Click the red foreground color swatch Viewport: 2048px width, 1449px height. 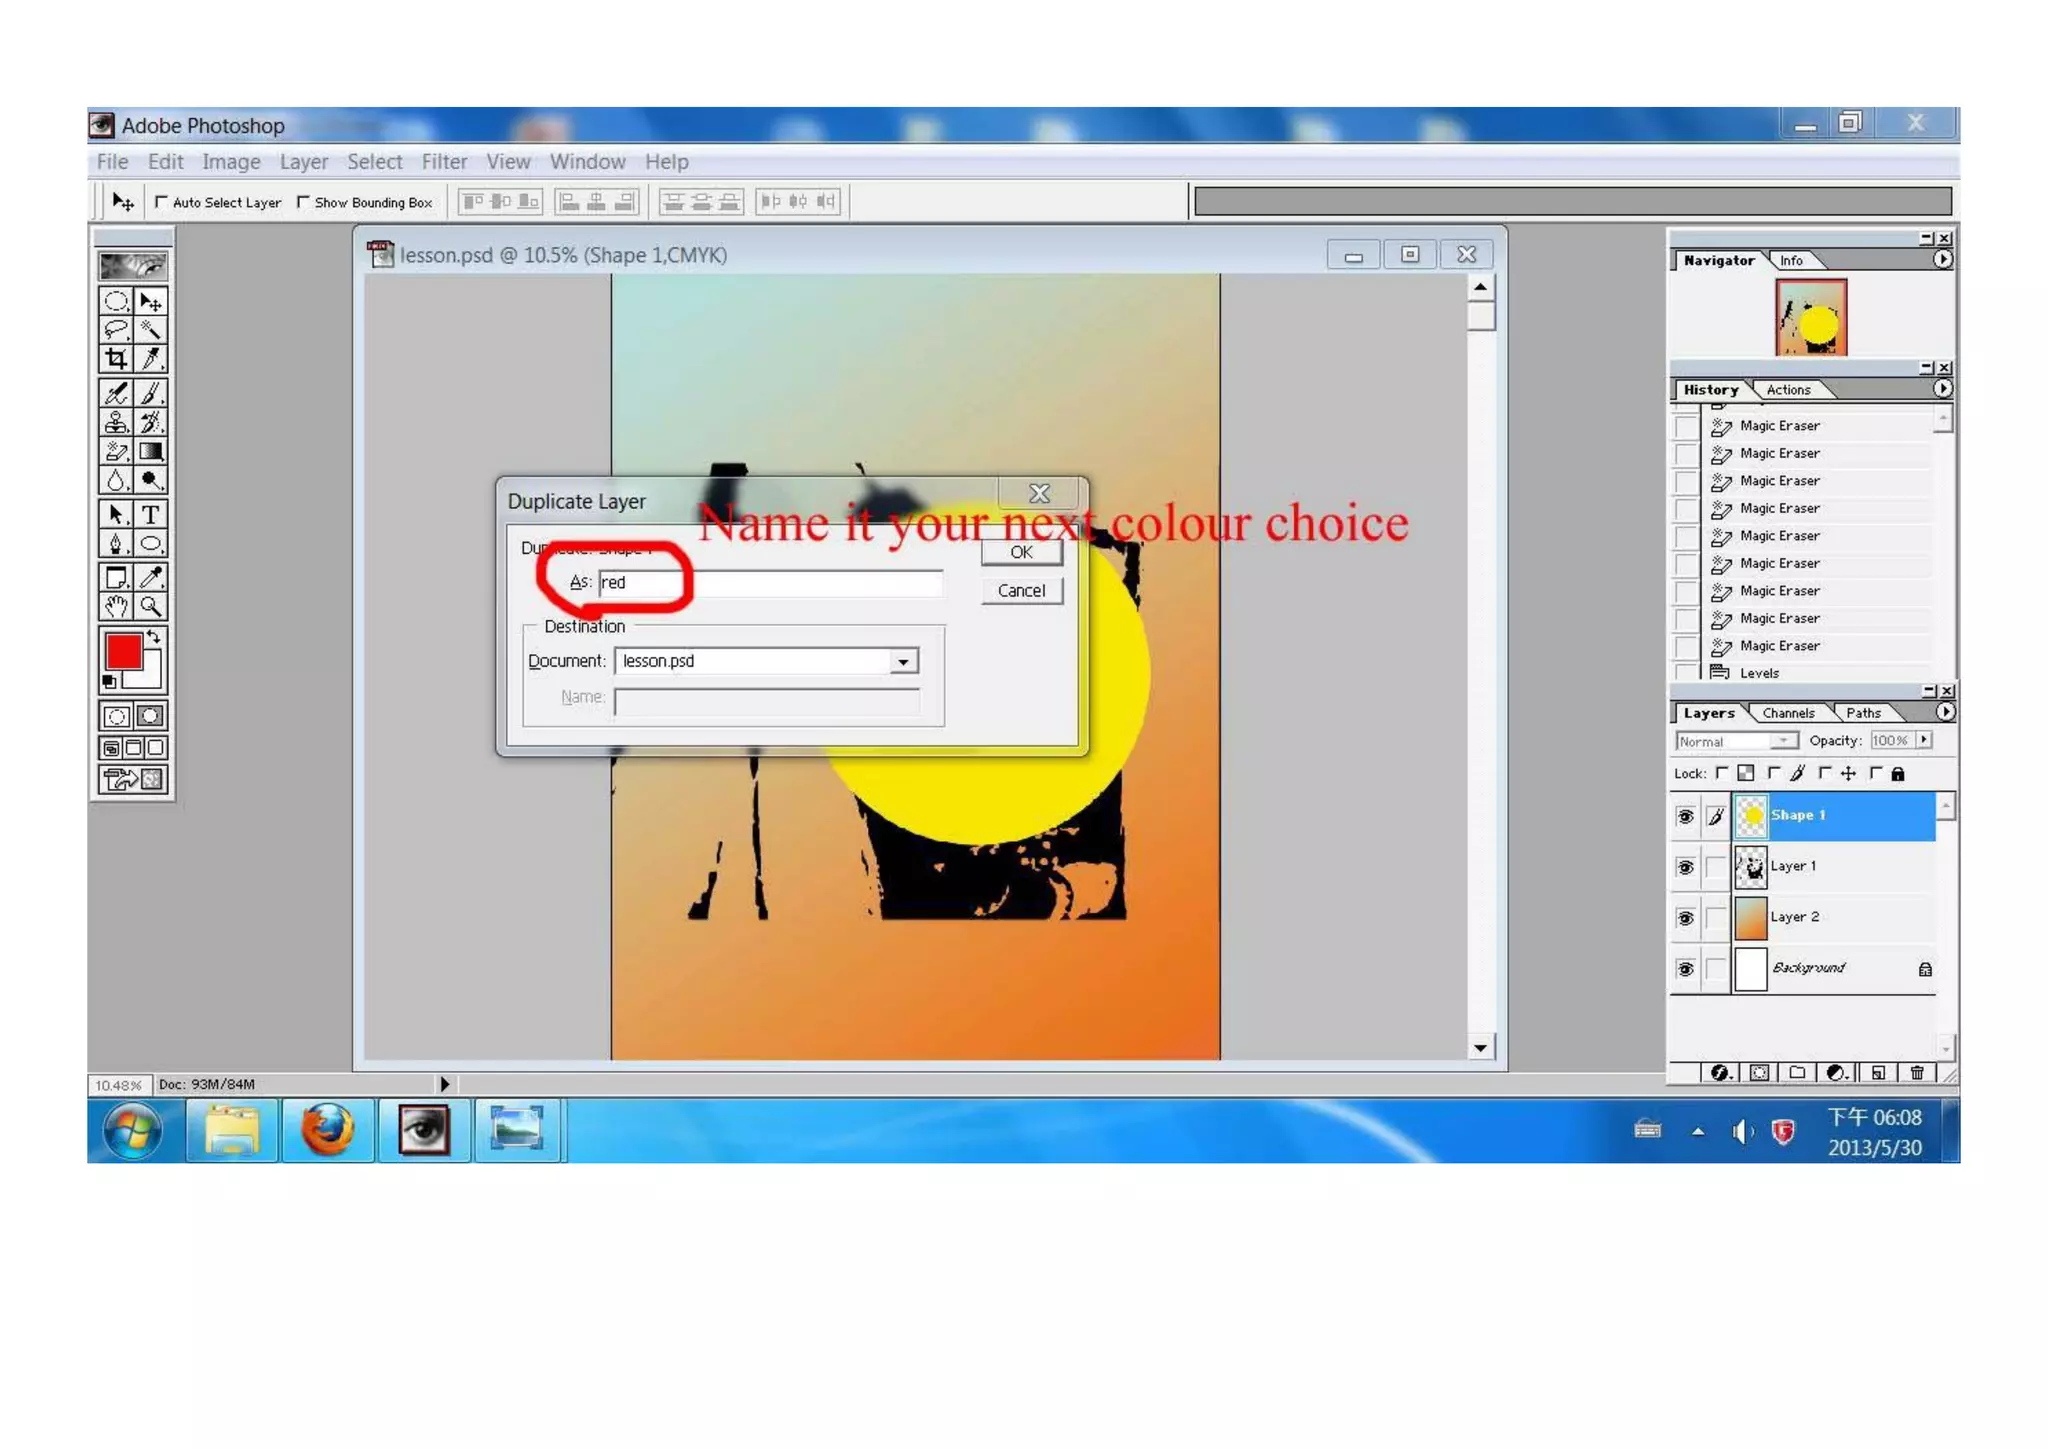(x=124, y=652)
